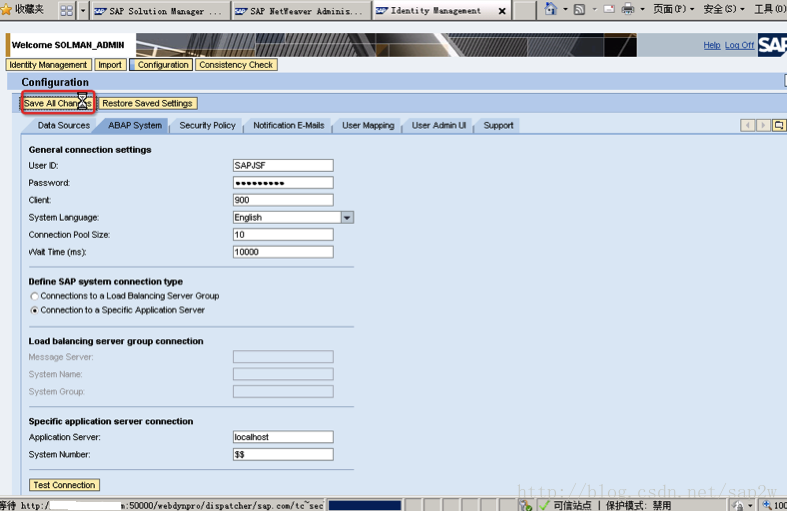Click the 保护模式: 禁用 status text

638,505
